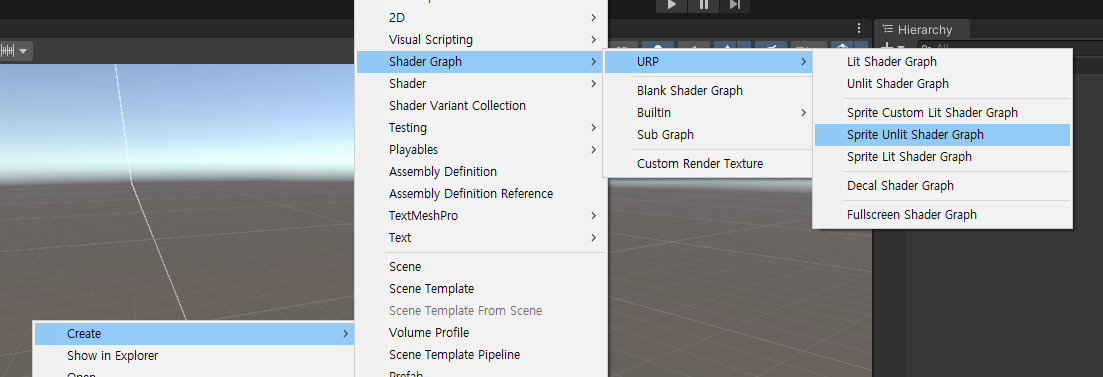Start Play mode with the play button
The image size is (1103, 377).
coord(672,5)
